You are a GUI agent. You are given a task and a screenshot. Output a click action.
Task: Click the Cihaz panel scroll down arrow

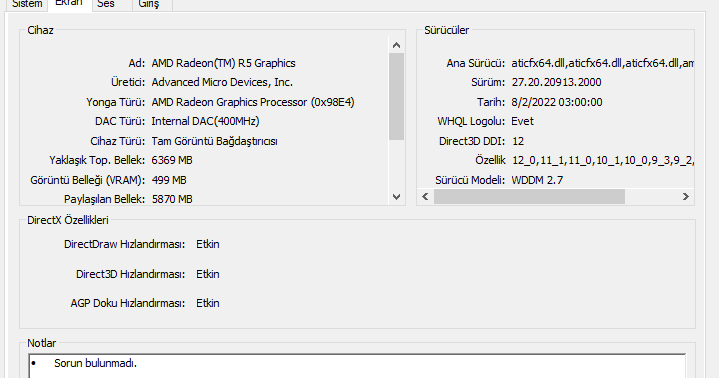[397, 197]
